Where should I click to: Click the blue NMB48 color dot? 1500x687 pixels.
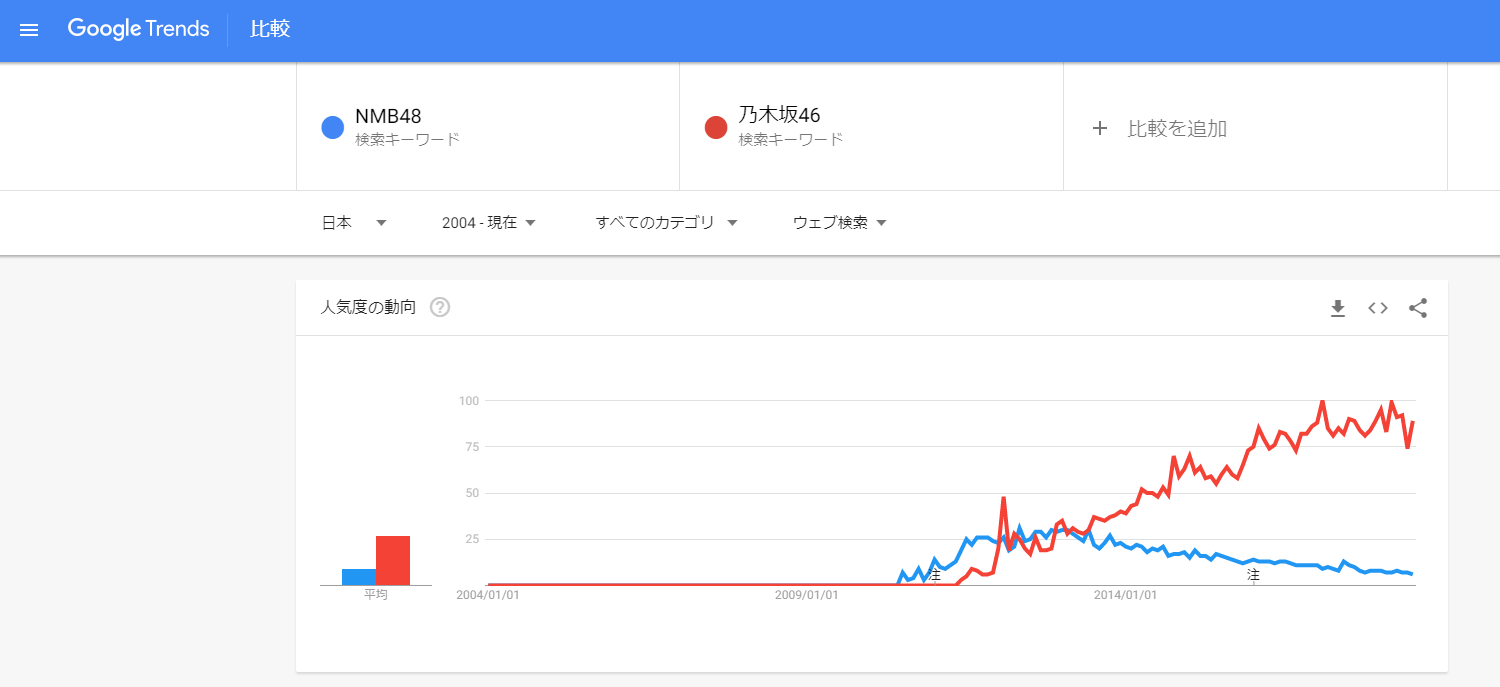click(332, 128)
